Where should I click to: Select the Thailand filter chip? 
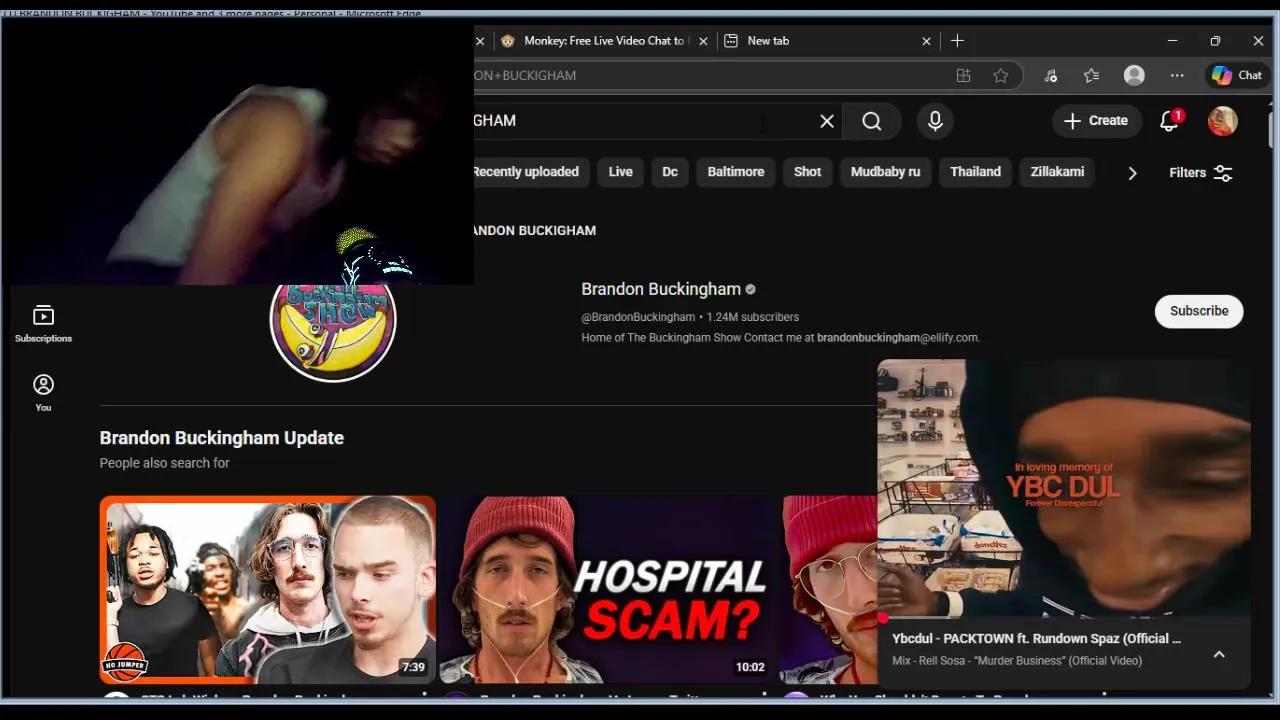coord(975,172)
